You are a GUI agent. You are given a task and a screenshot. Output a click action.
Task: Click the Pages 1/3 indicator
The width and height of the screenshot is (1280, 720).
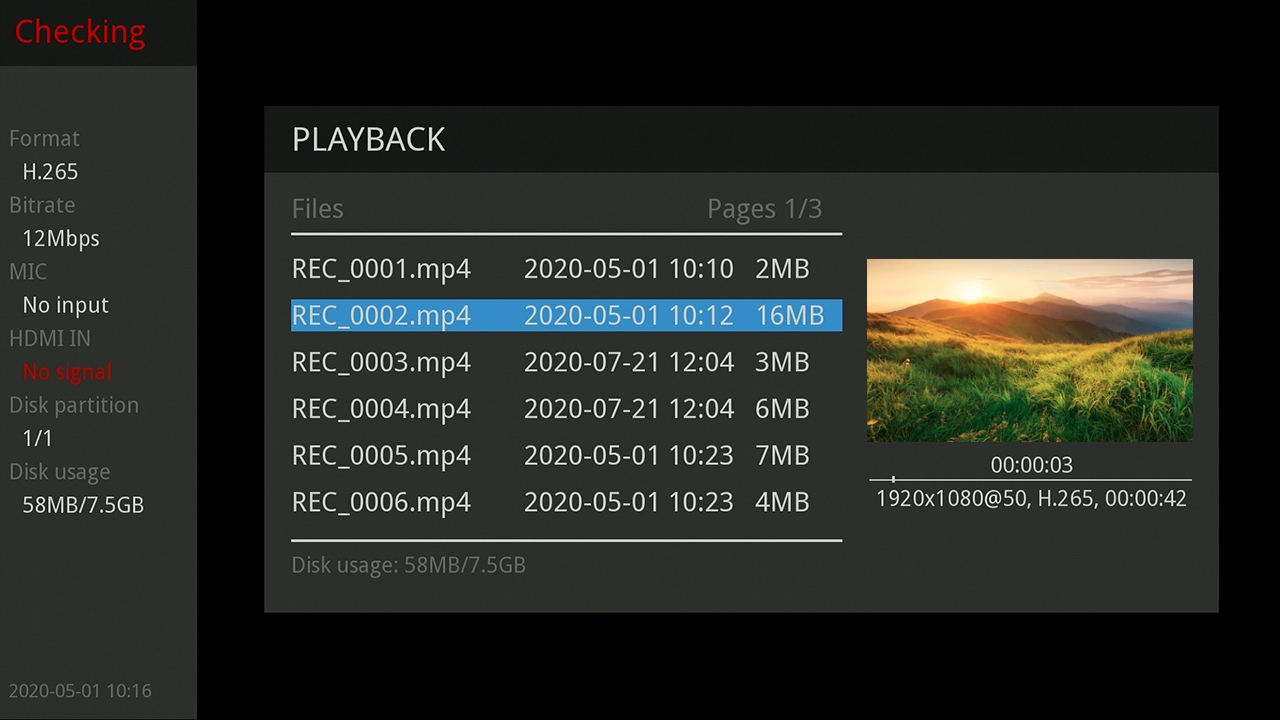pyautogui.click(x=764, y=209)
